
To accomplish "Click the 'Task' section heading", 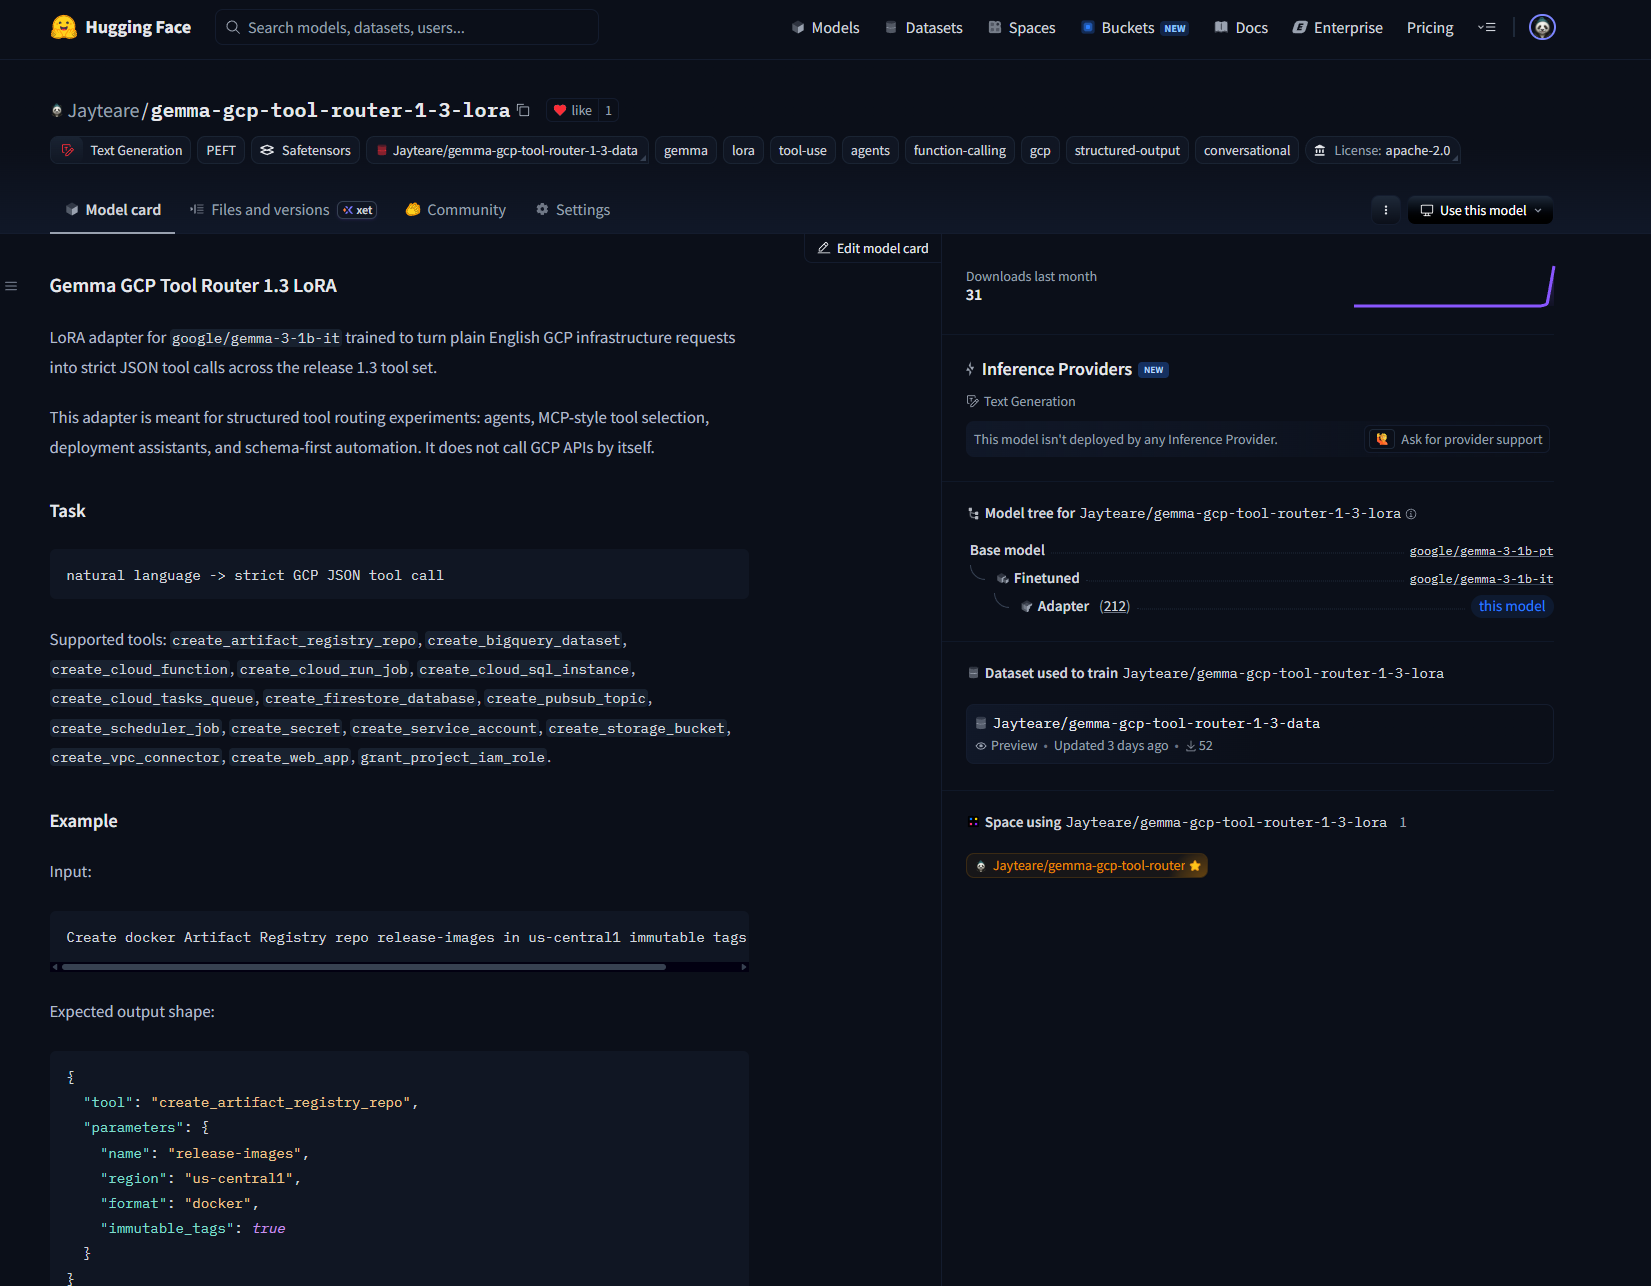I will click(68, 511).
